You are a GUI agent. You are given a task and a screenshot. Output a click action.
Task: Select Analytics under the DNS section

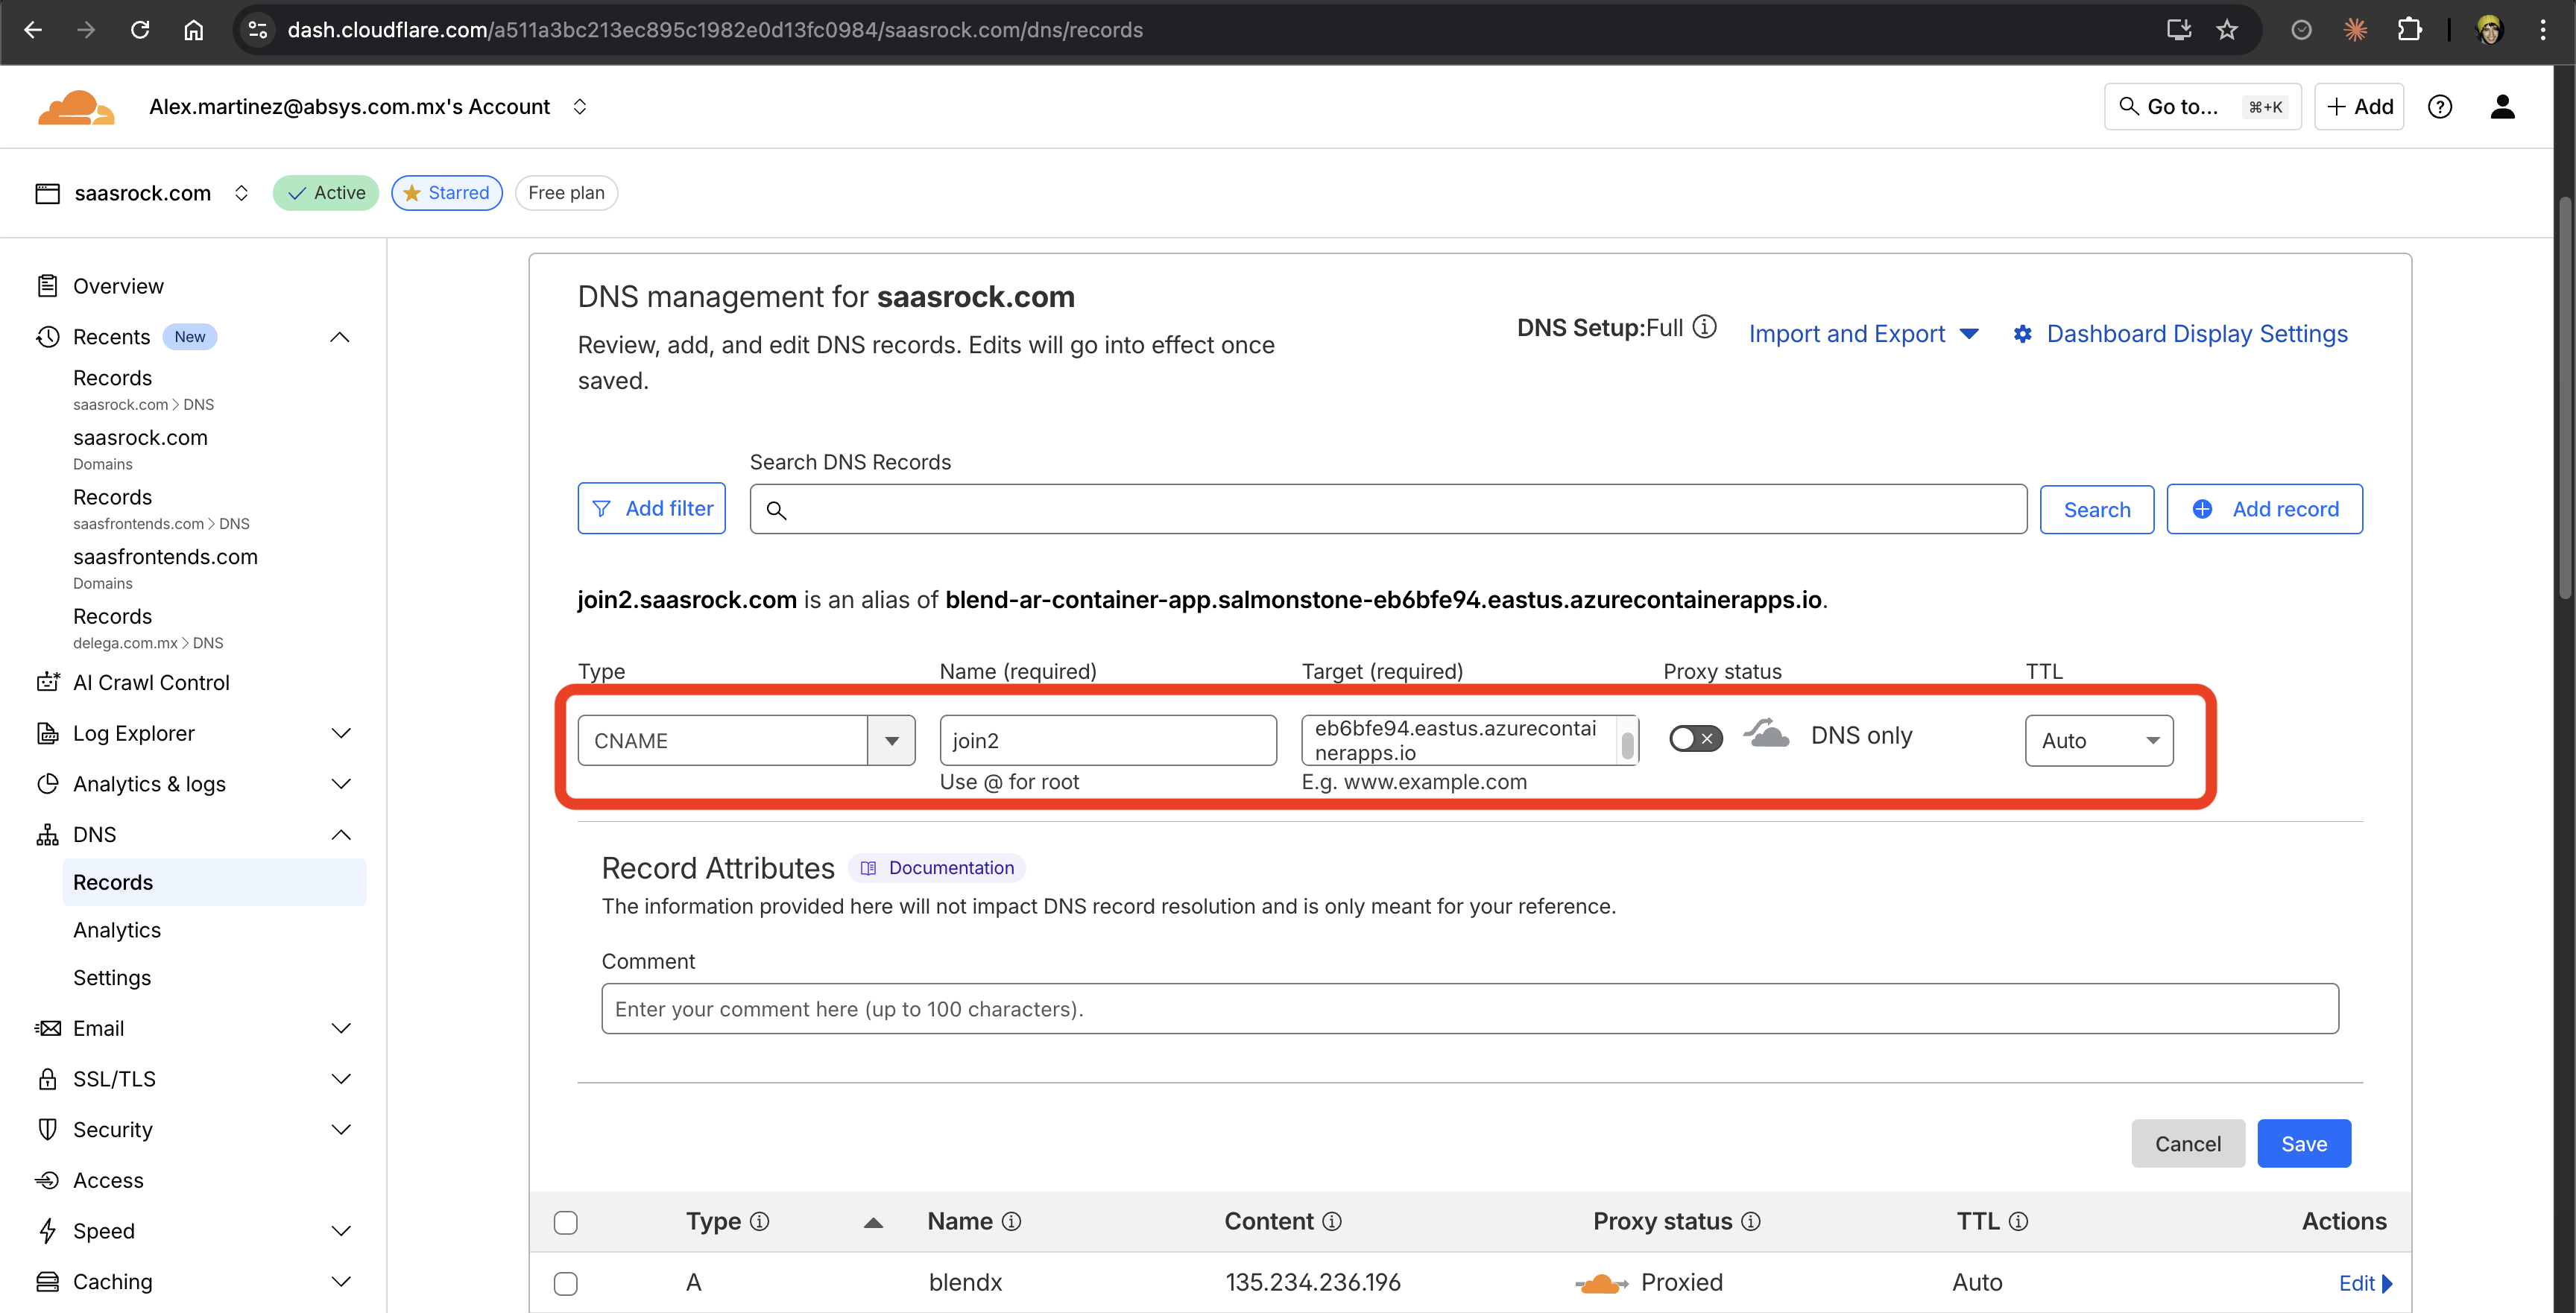coord(116,929)
